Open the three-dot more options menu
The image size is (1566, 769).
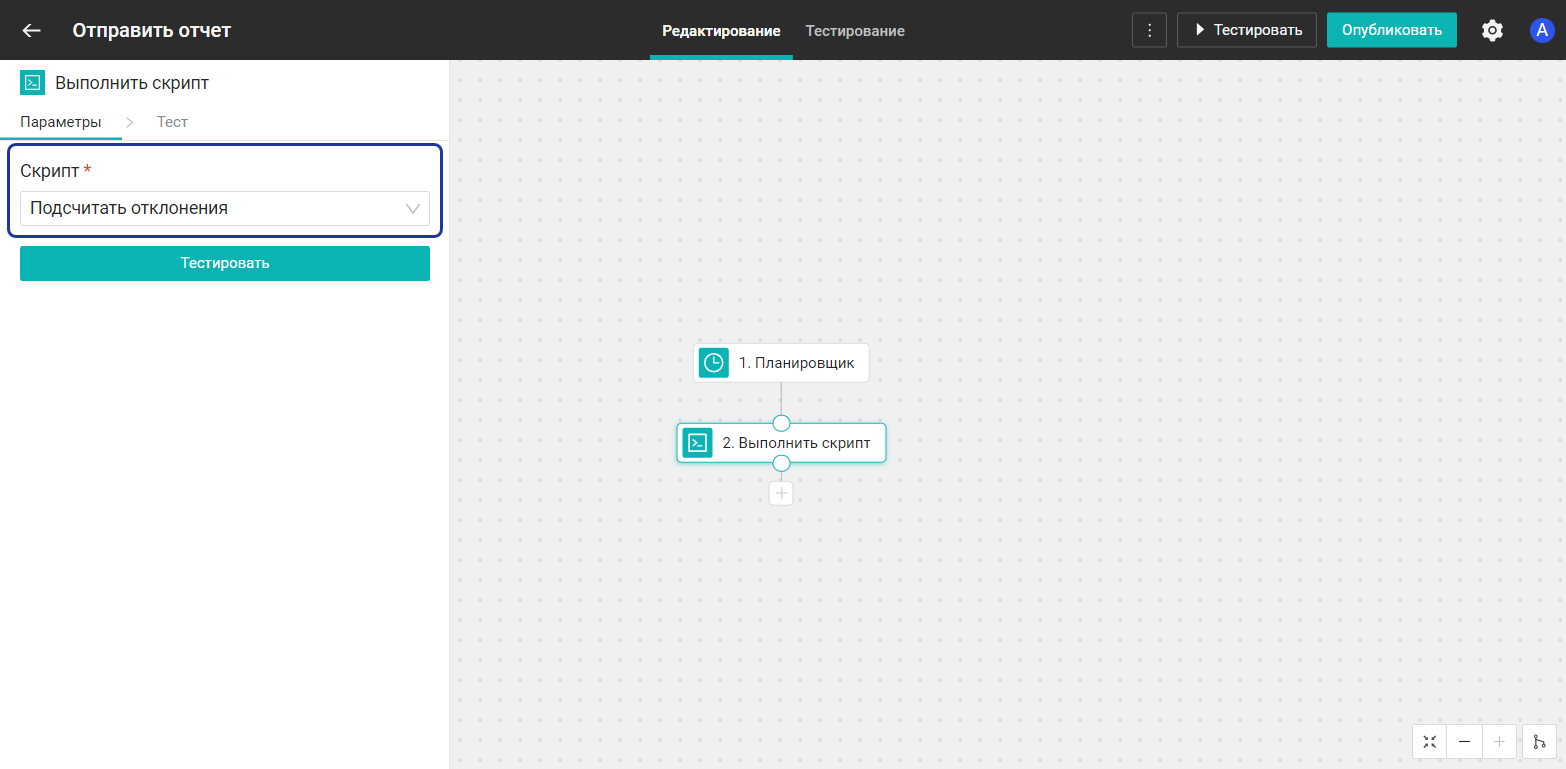[1150, 30]
